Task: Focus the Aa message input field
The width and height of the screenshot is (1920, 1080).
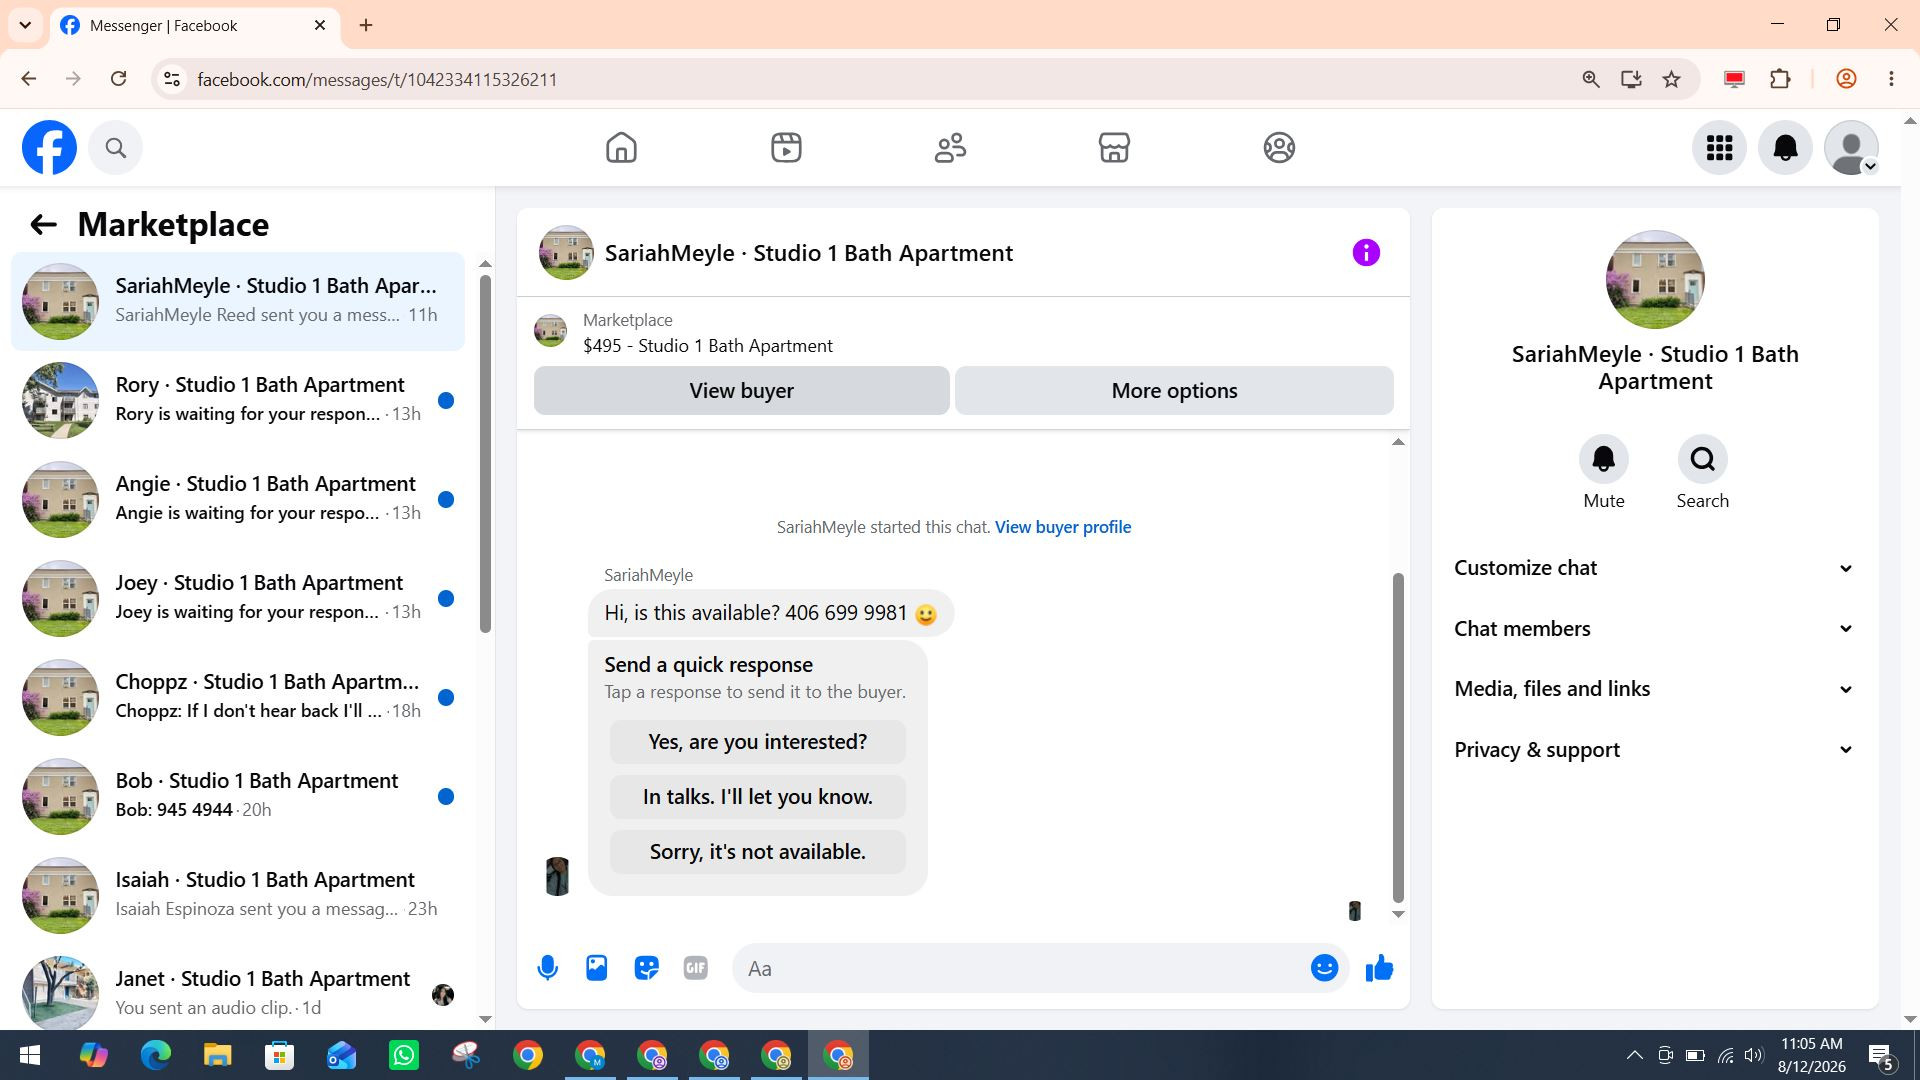Action: click(1020, 968)
